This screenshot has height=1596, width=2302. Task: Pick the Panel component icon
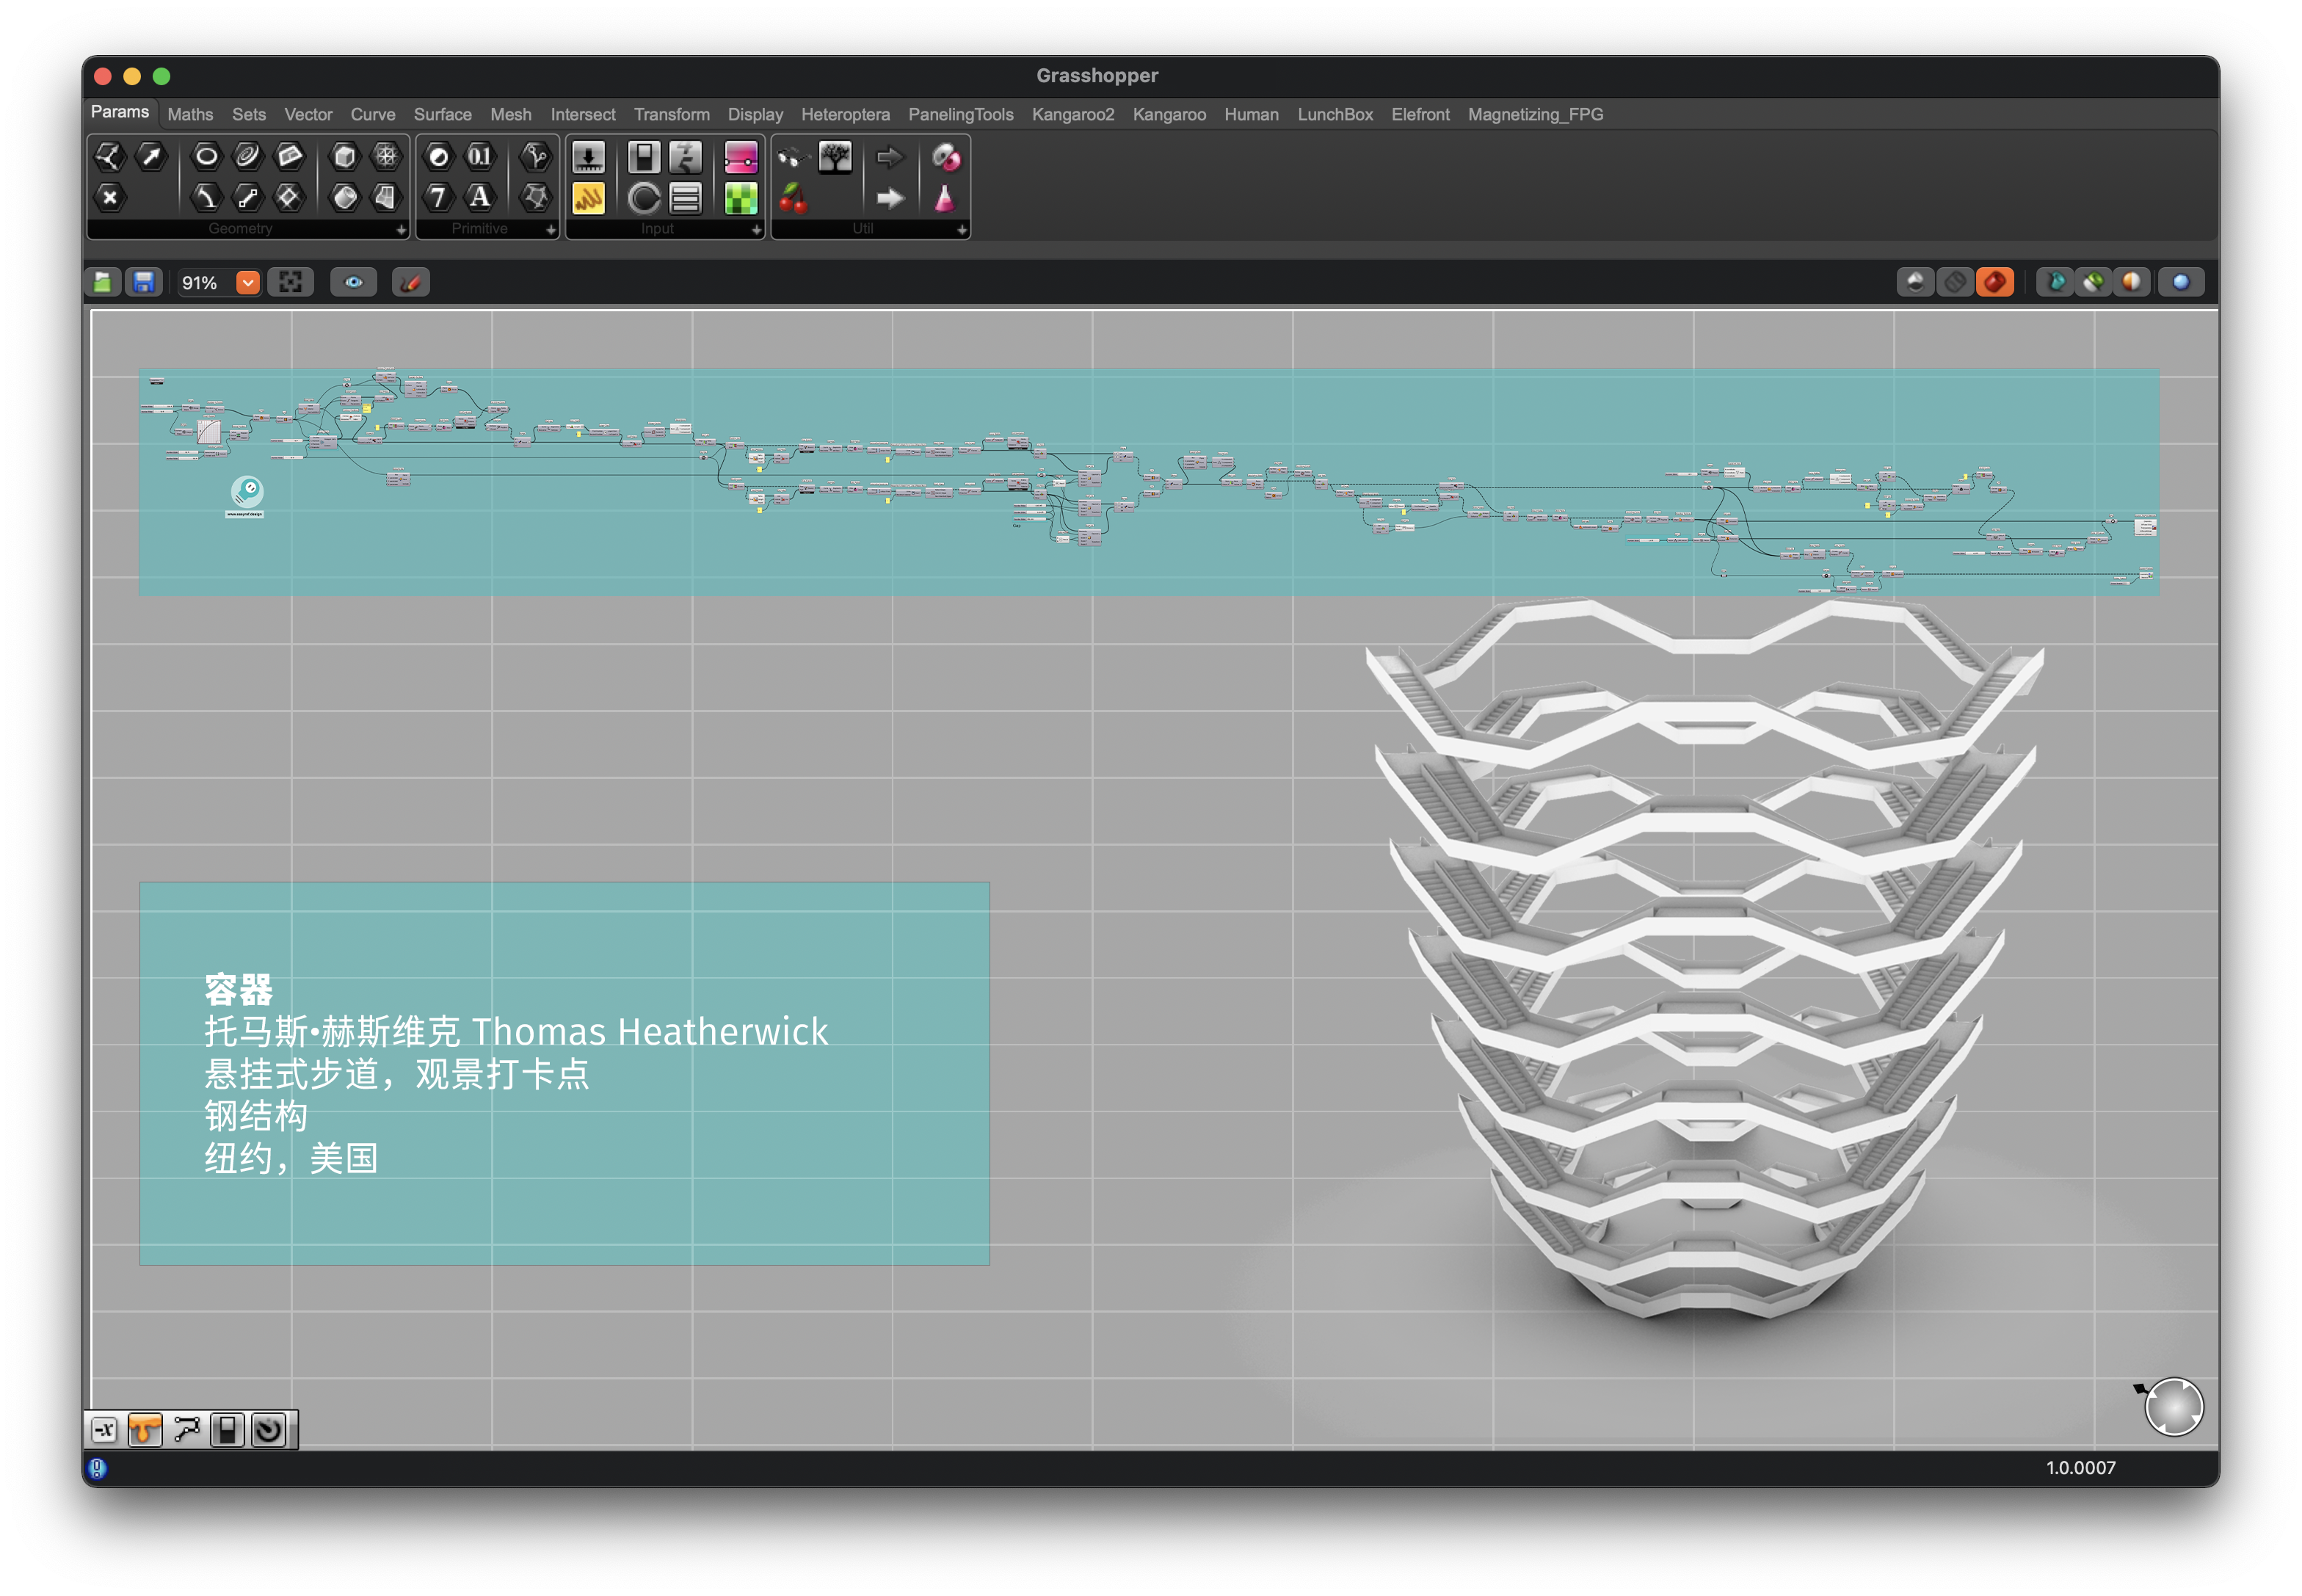pyautogui.click(x=588, y=198)
